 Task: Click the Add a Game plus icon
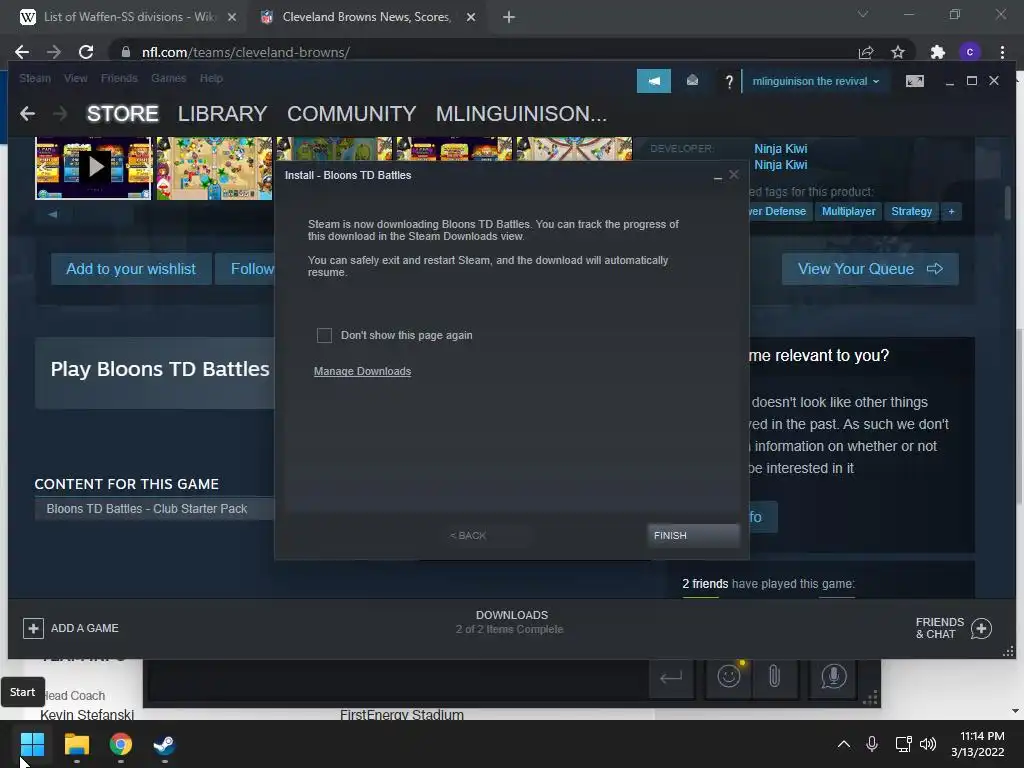click(x=33, y=628)
